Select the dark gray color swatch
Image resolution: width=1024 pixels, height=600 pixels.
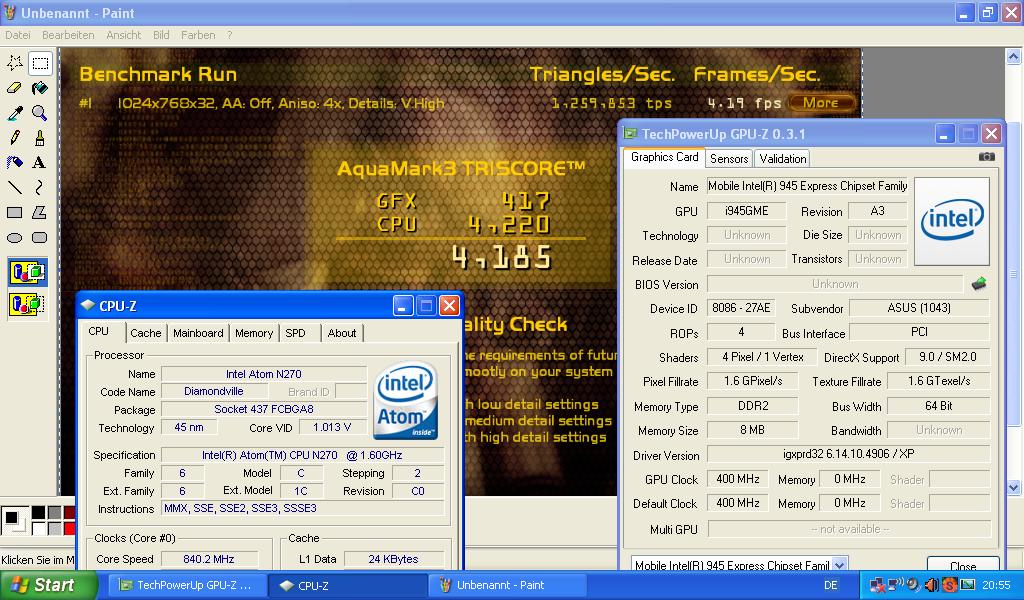(54, 513)
